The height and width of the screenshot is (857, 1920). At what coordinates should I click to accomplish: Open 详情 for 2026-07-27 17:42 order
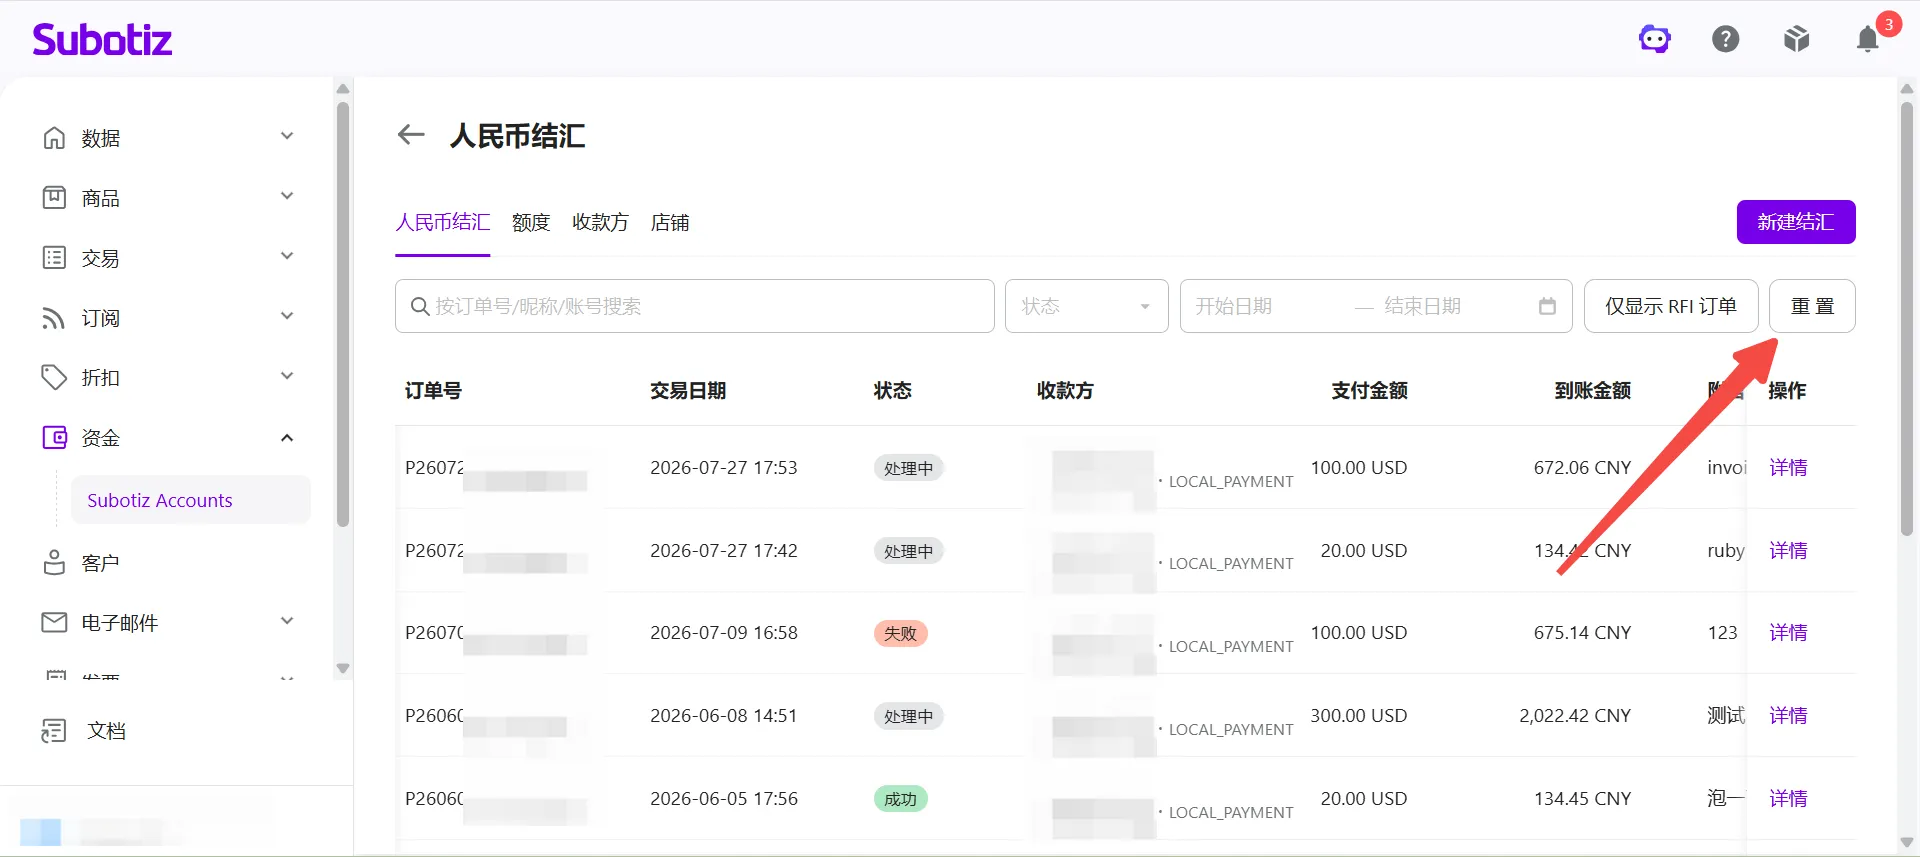click(x=1788, y=550)
